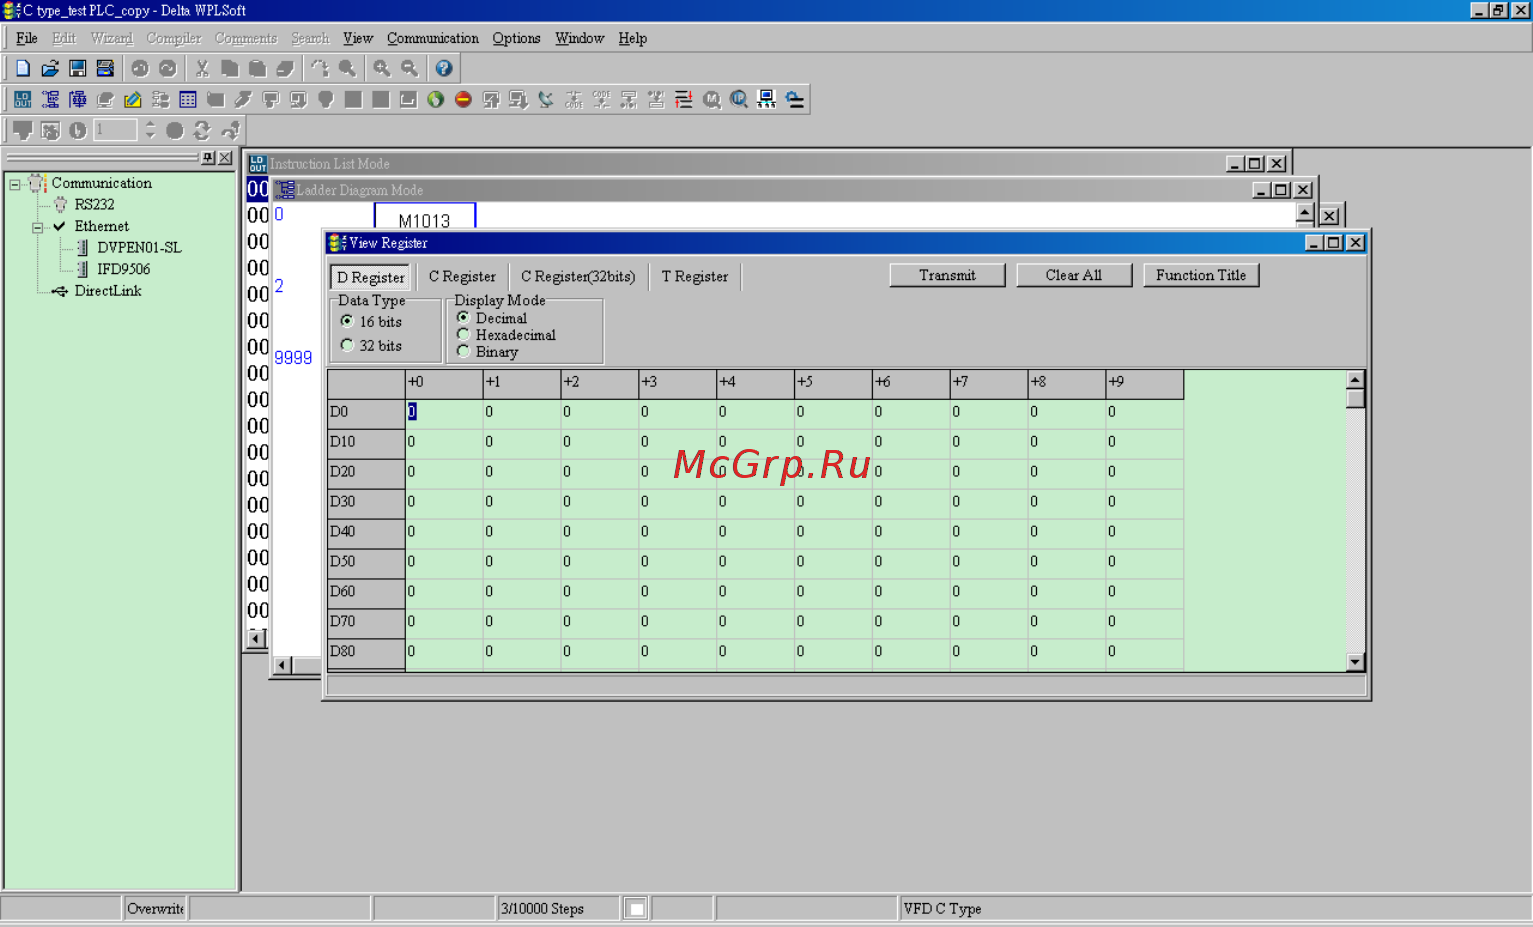Switch to the T Register tab

[695, 277]
